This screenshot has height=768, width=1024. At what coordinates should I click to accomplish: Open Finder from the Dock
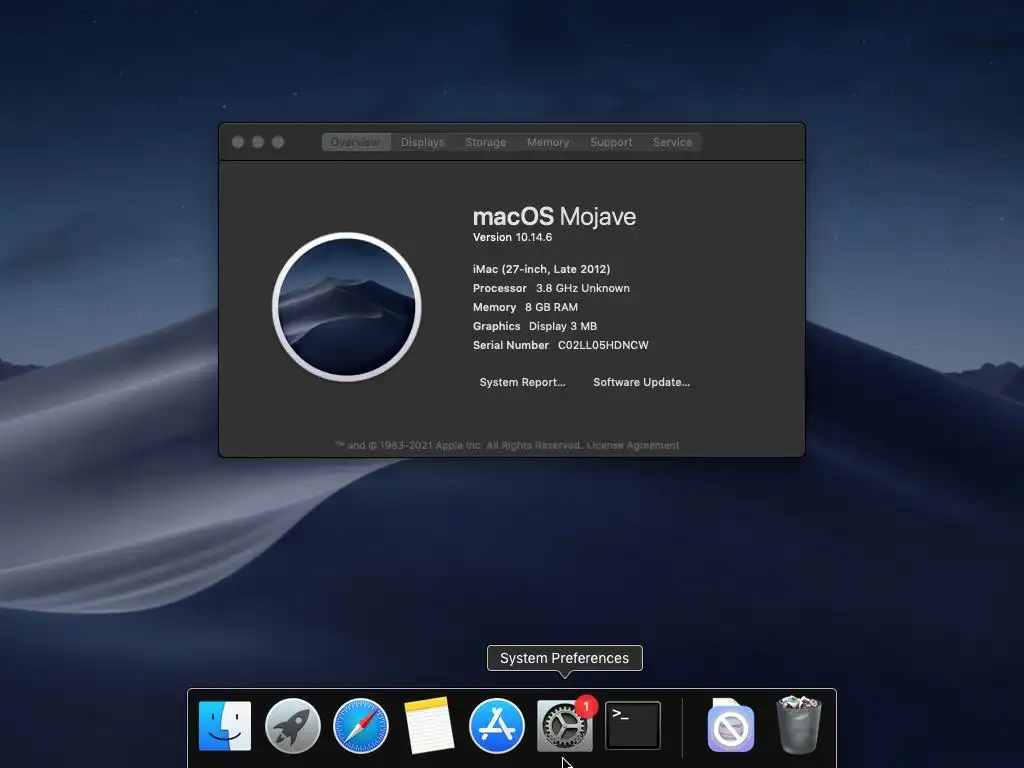pyautogui.click(x=225, y=726)
